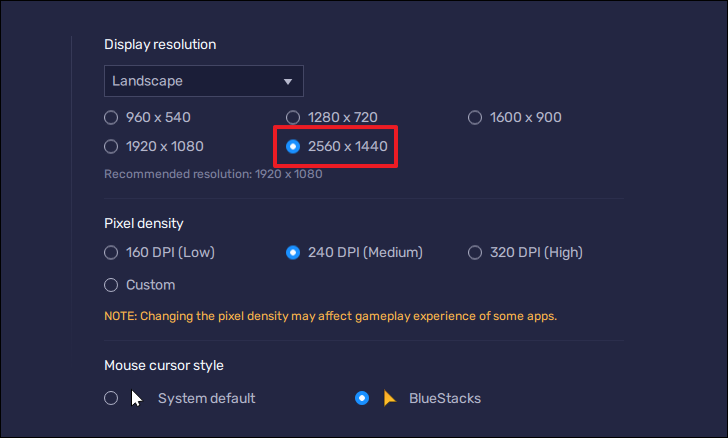Open the Landscape orientation dropdown
The width and height of the screenshot is (728, 438).
tap(204, 81)
